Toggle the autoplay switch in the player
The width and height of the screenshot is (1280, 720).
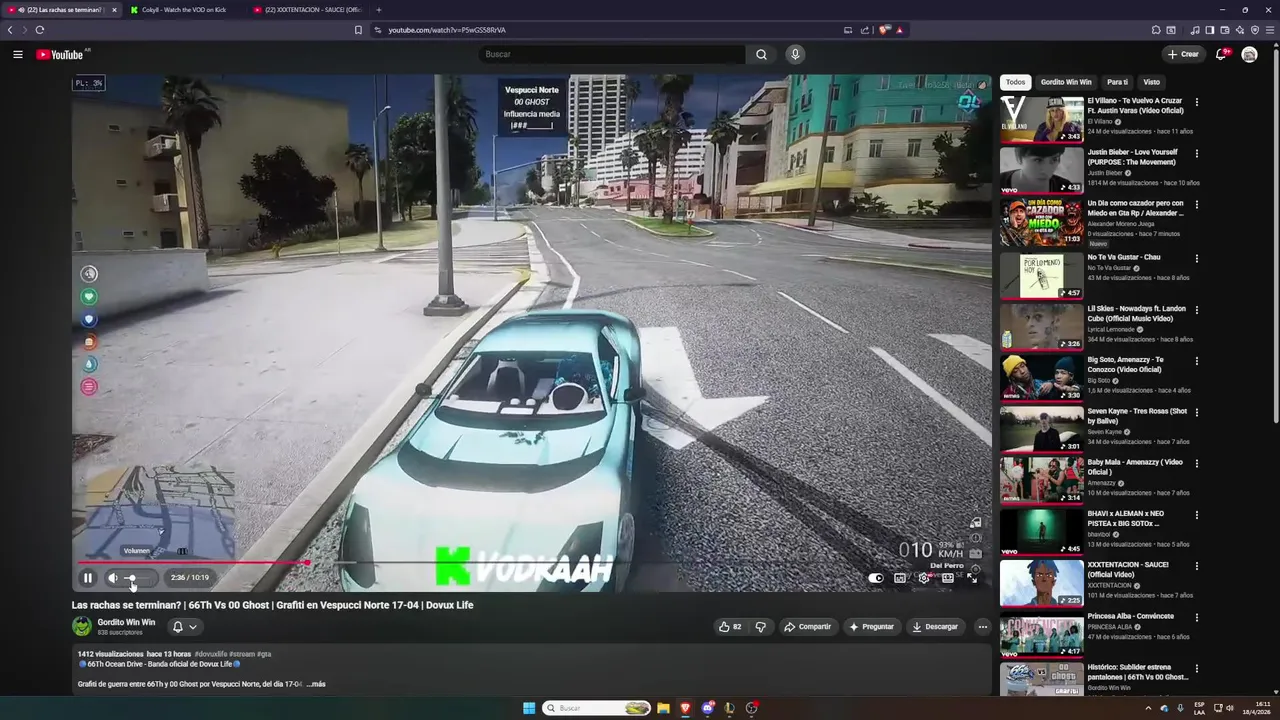pyautogui.click(x=876, y=578)
